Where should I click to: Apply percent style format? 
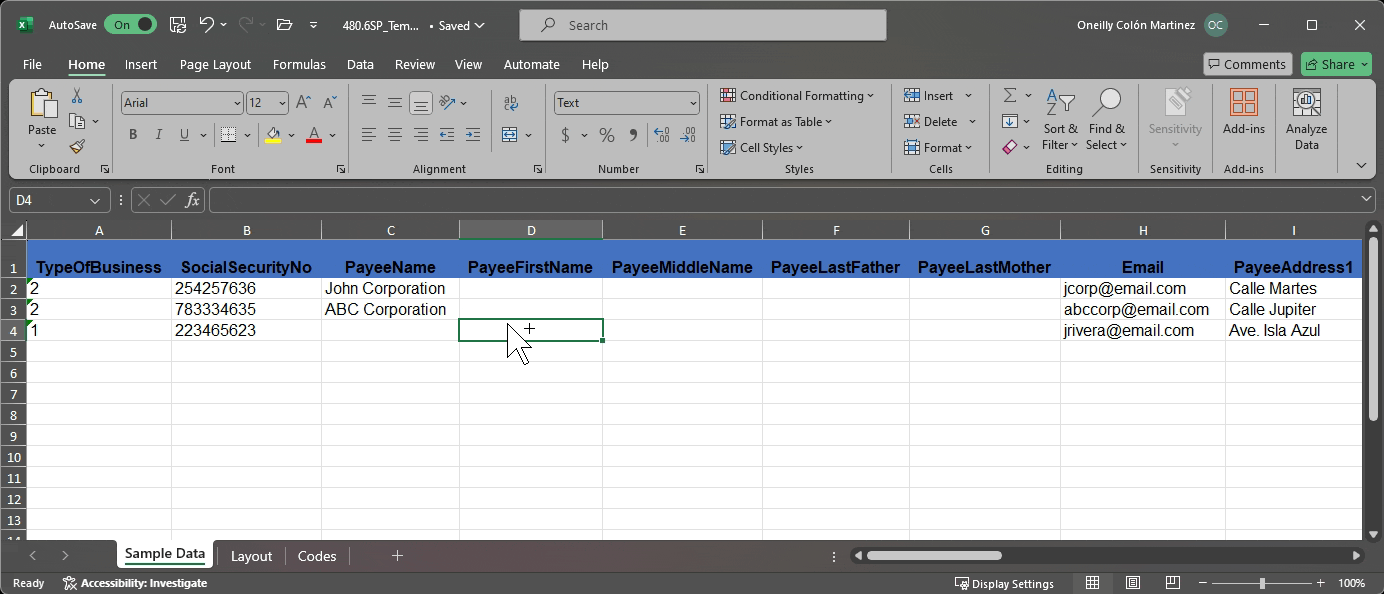(607, 134)
